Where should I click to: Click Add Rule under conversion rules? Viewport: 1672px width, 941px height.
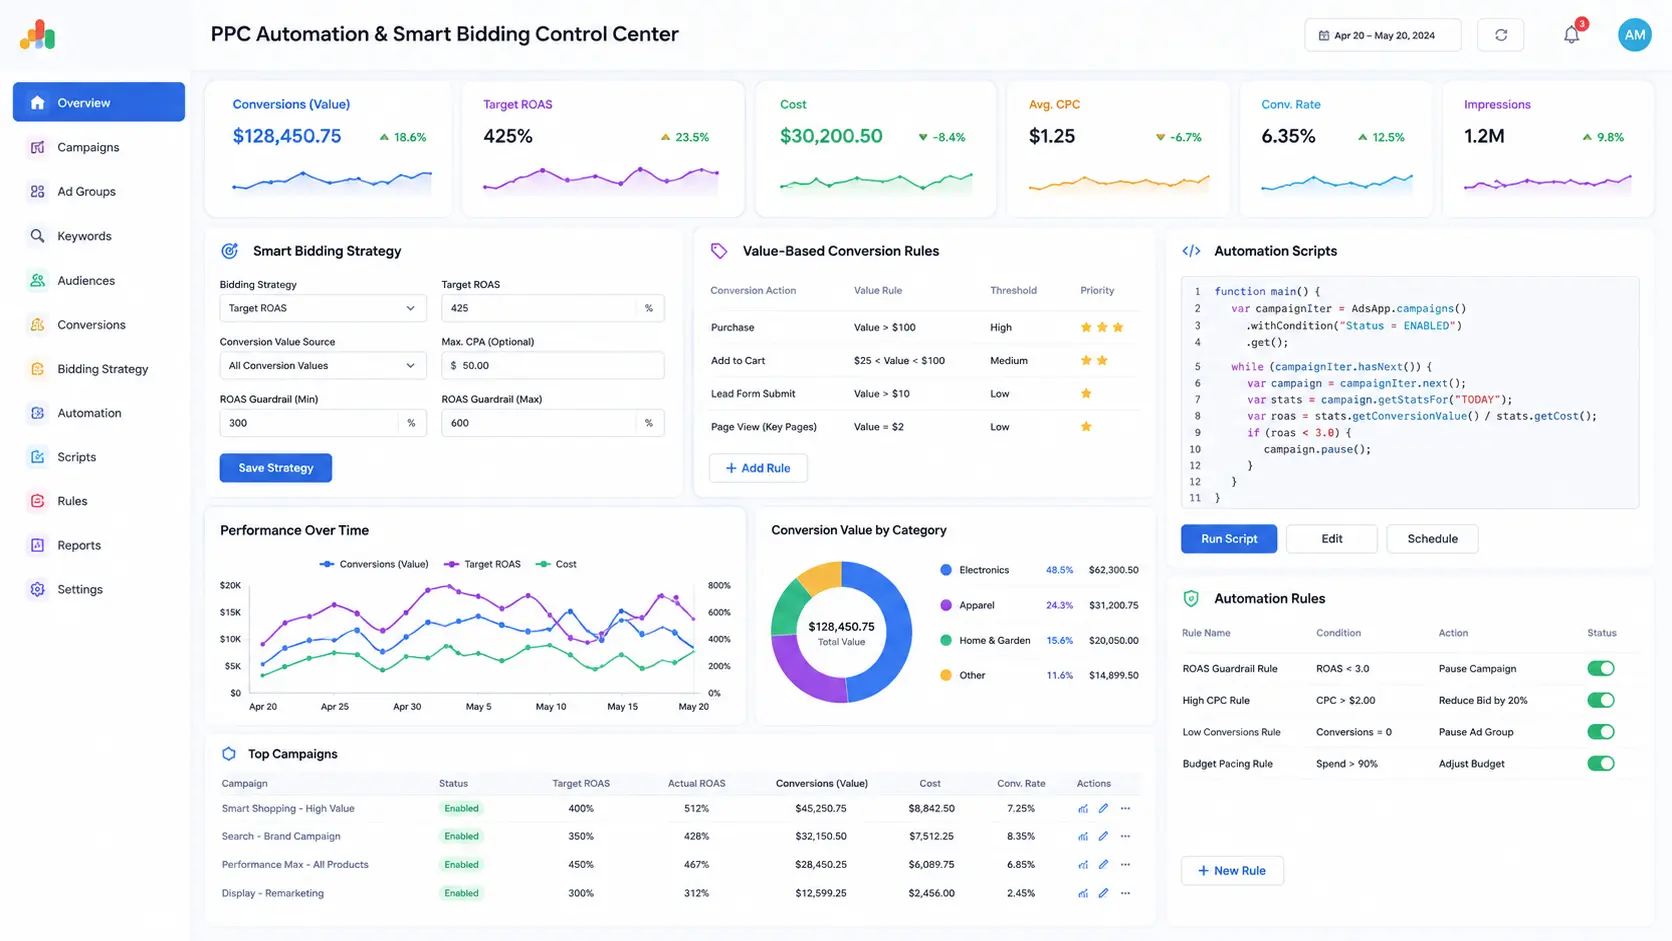tap(758, 468)
